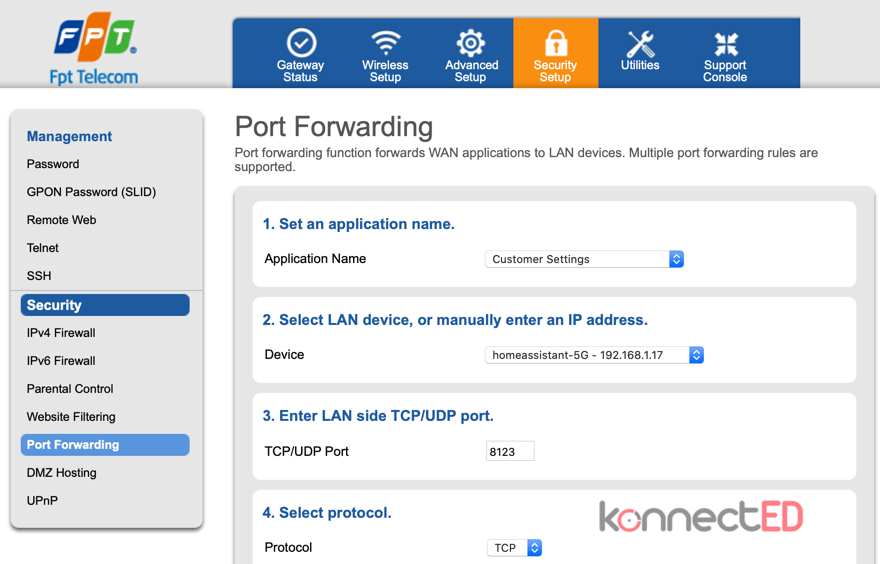880x564 pixels.
Task: Open the Utilities tab
Action: click(640, 51)
